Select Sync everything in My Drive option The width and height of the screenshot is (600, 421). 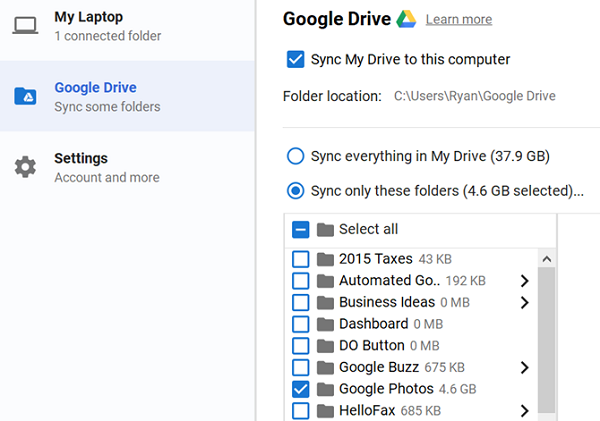tap(295, 156)
